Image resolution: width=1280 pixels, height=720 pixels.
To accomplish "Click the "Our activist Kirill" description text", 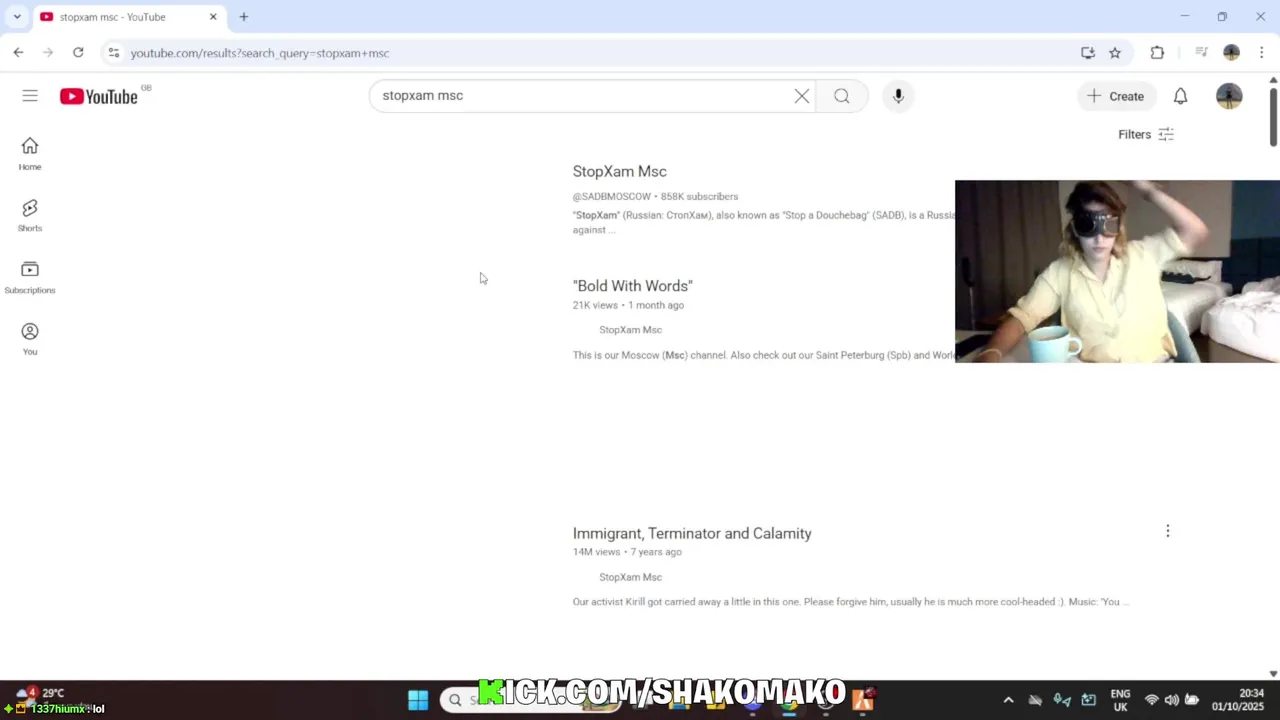I will (850, 602).
